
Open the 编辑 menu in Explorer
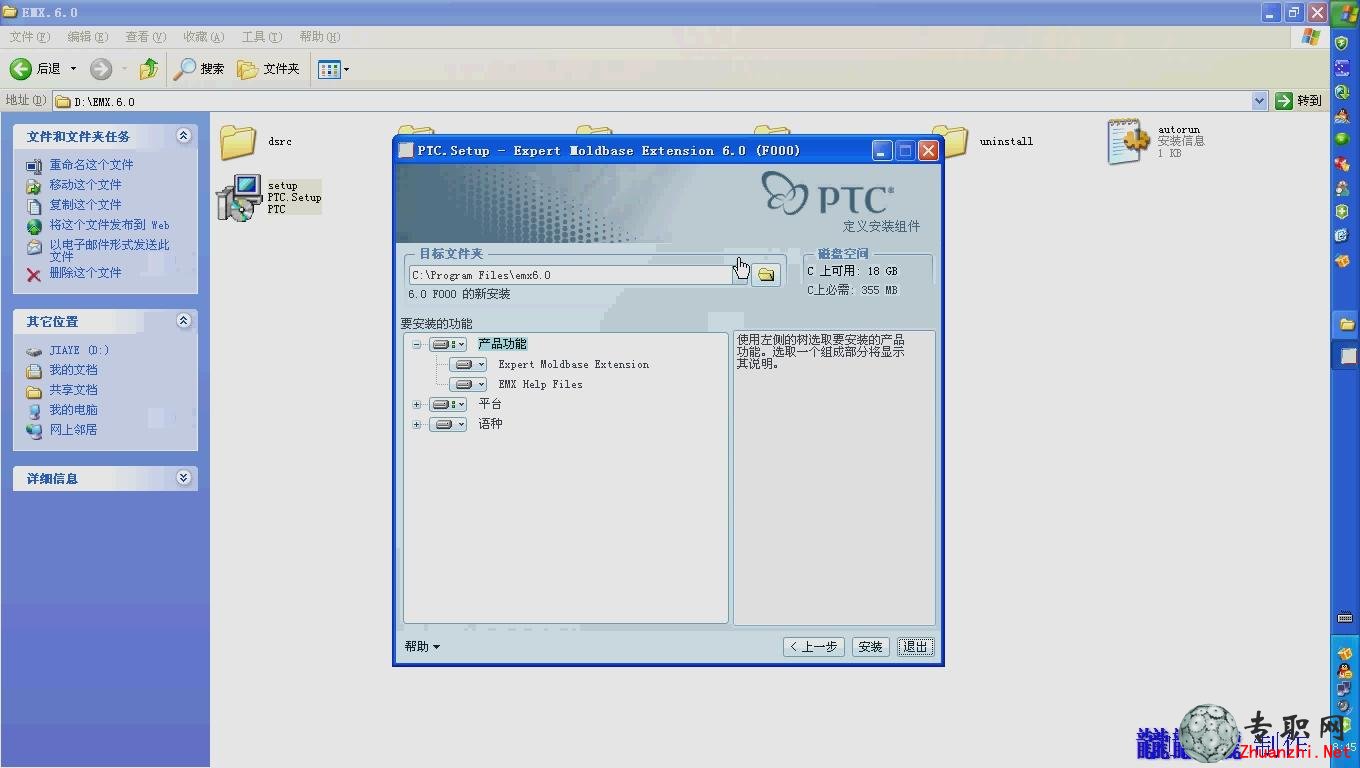(x=87, y=37)
